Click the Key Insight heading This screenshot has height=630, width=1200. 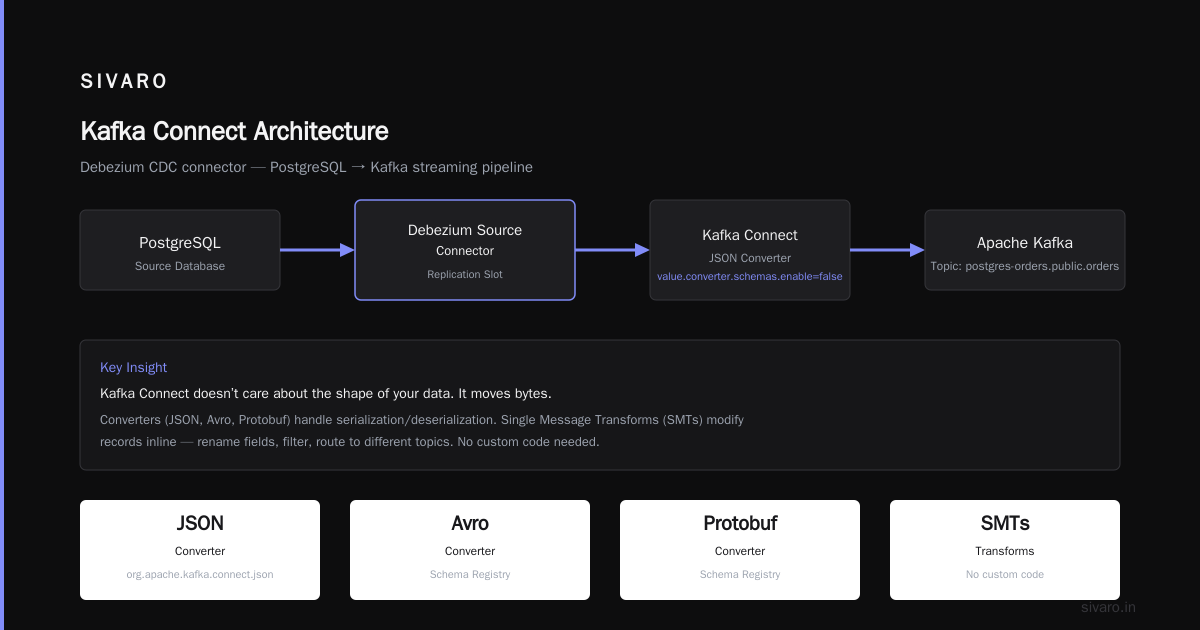point(134,368)
